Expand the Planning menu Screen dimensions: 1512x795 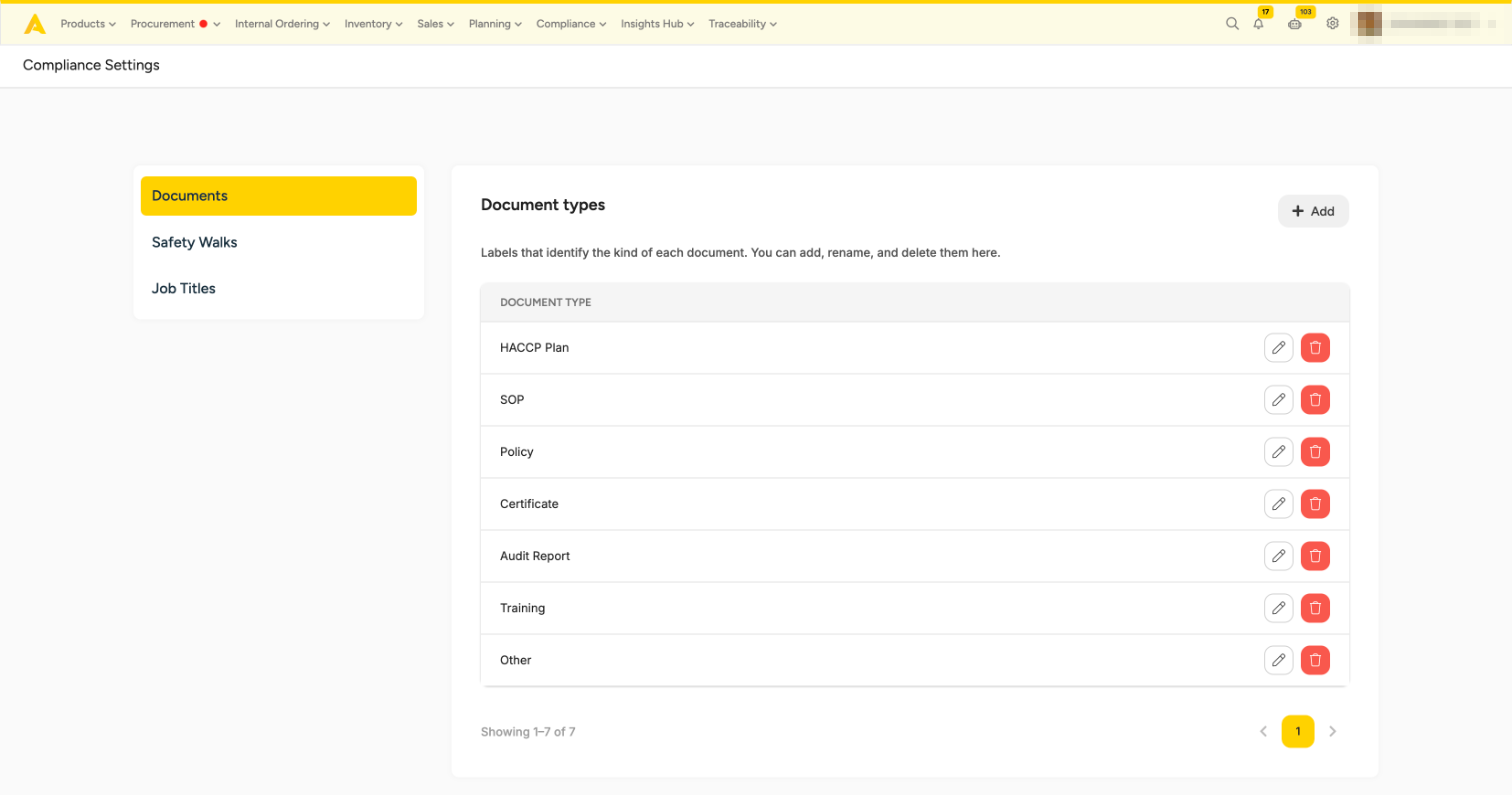click(x=495, y=24)
